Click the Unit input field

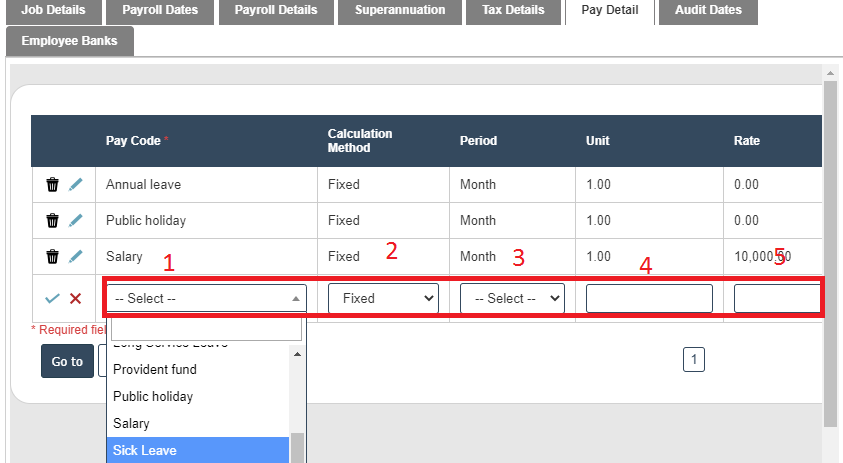point(649,298)
